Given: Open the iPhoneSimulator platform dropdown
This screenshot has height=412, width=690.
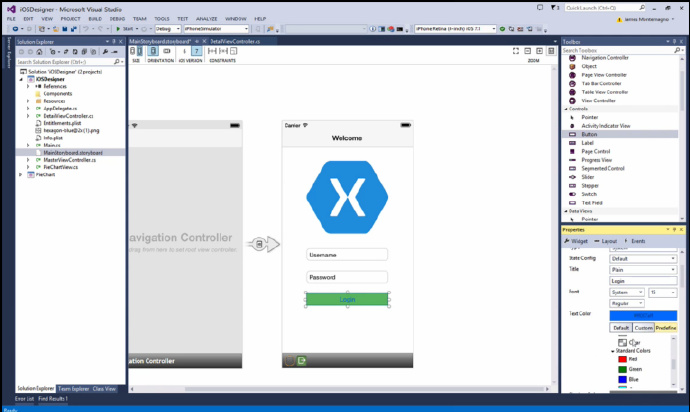Looking at the screenshot, I should (216, 29).
